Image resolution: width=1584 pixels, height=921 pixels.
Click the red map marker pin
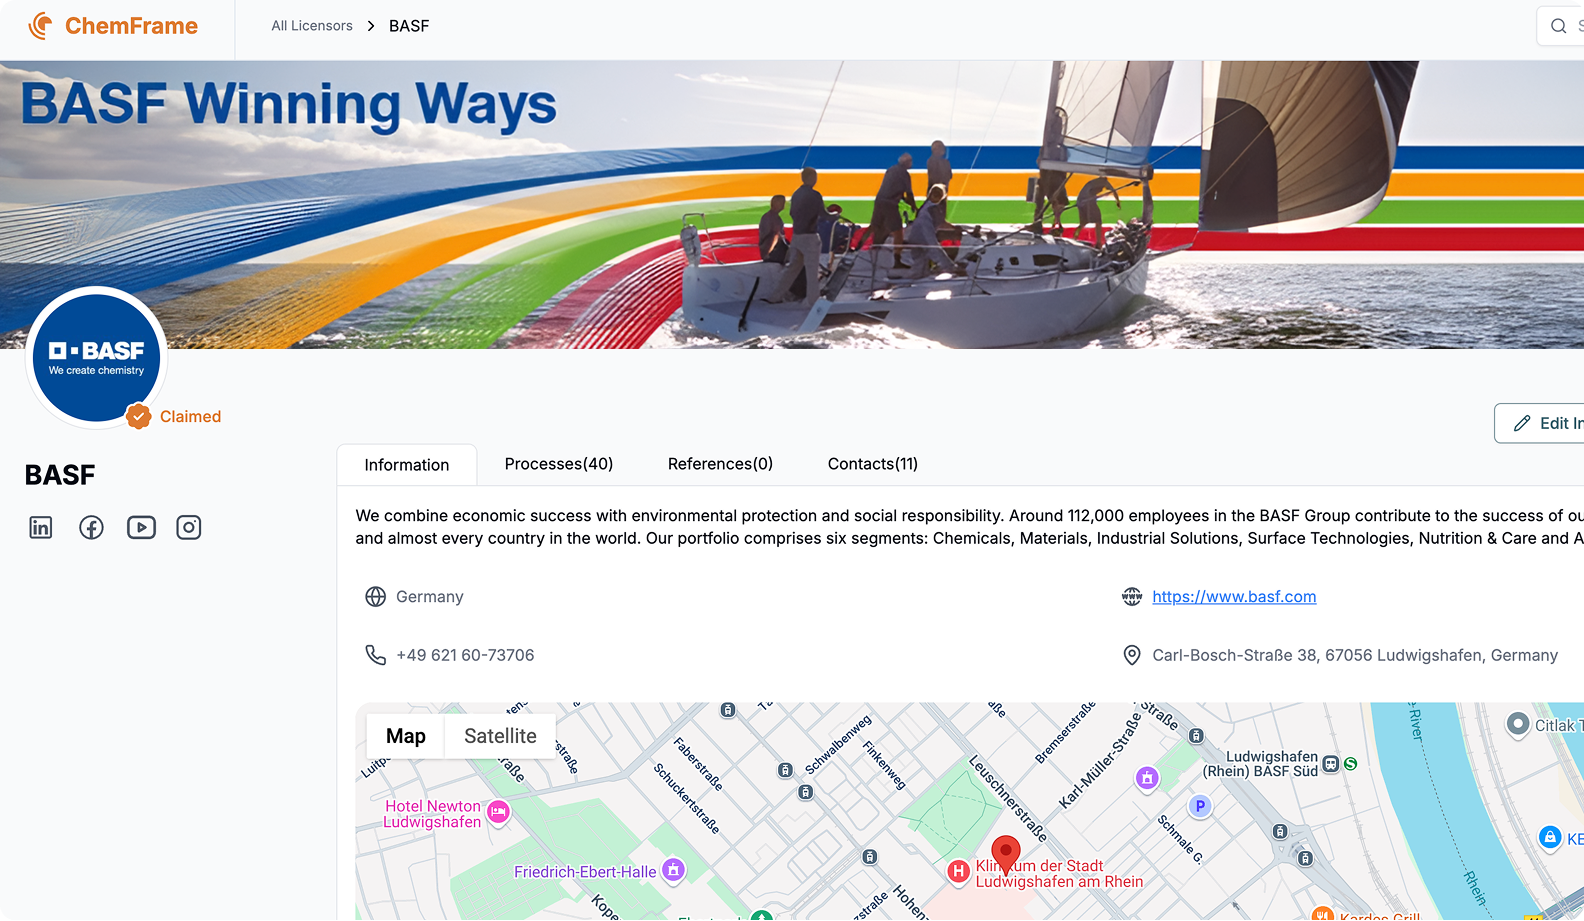pyautogui.click(x=1006, y=855)
